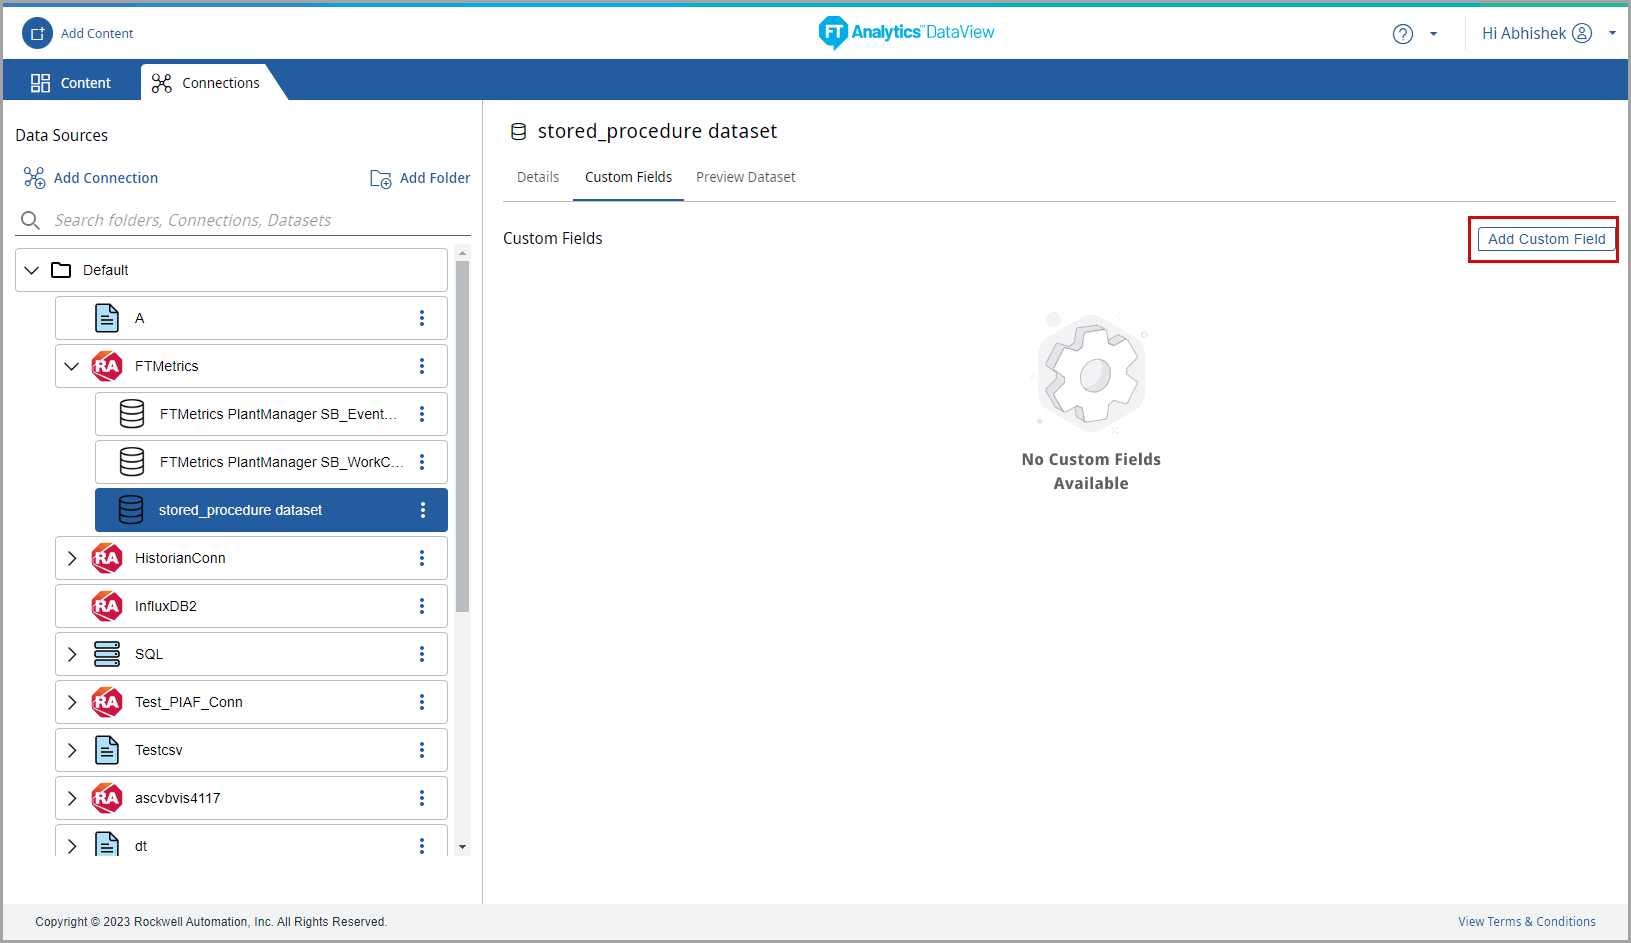Click the Add Connection icon

34,178
